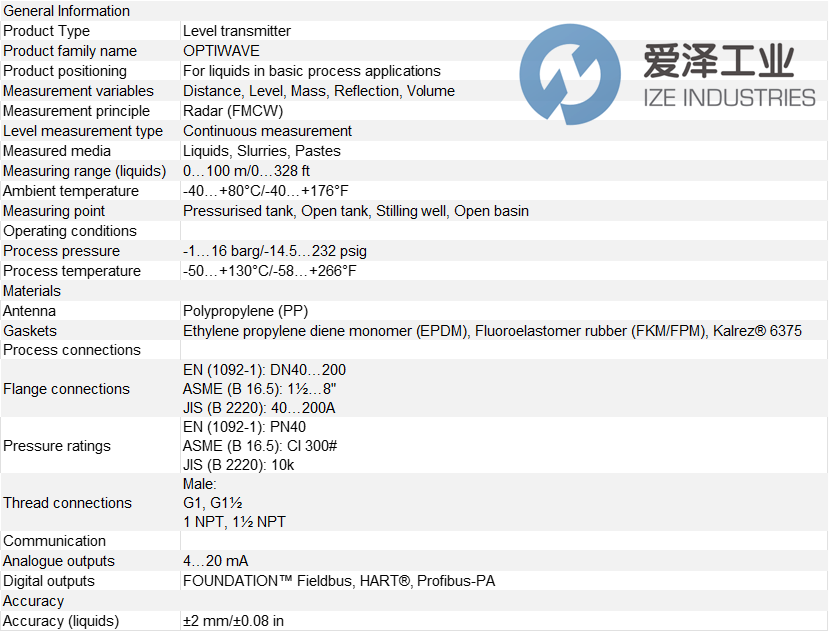Click 'For liquids in basic process applications'
829x632 pixels.
(311, 71)
